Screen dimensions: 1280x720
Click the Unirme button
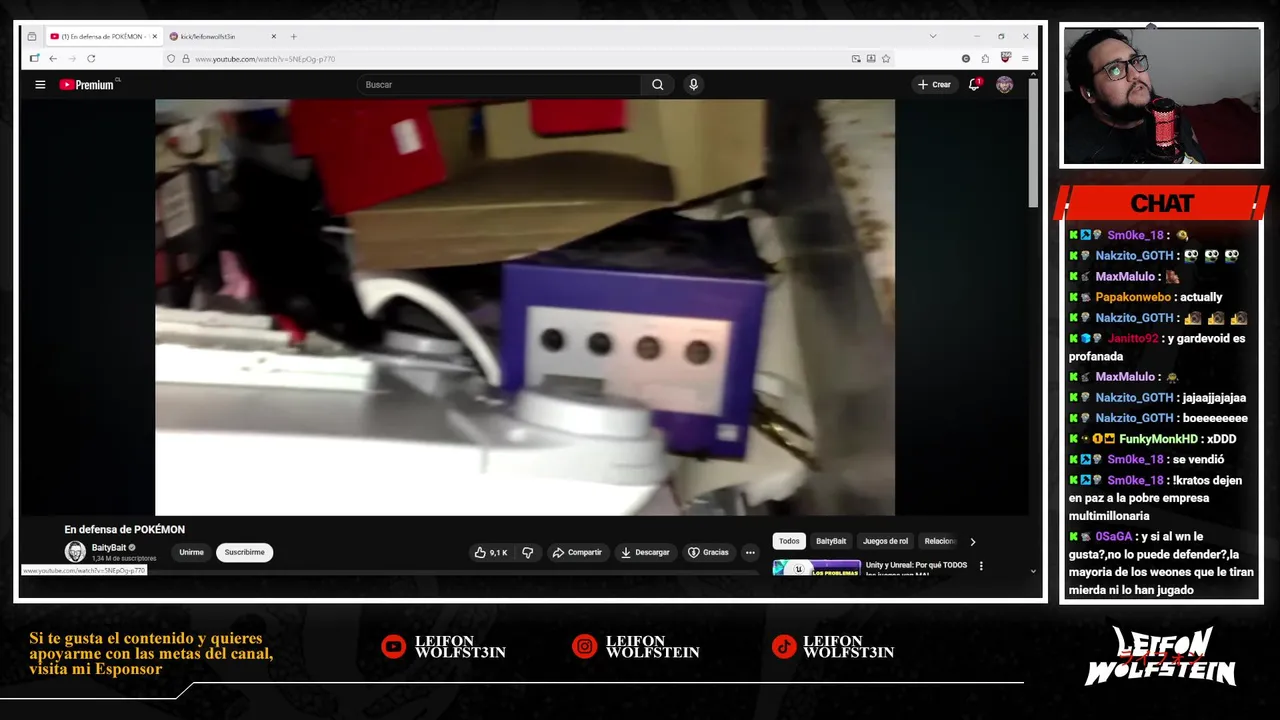tap(191, 552)
